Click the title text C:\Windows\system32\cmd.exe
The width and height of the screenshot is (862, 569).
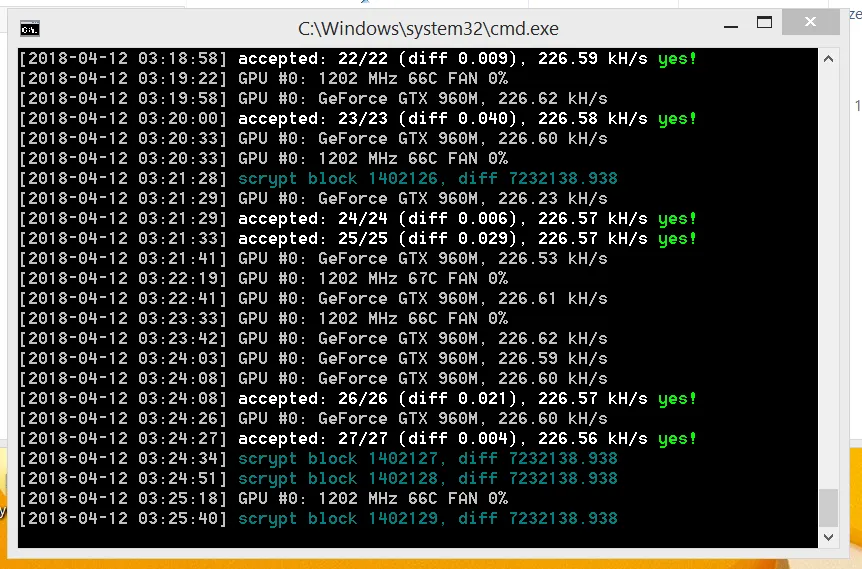click(x=428, y=29)
